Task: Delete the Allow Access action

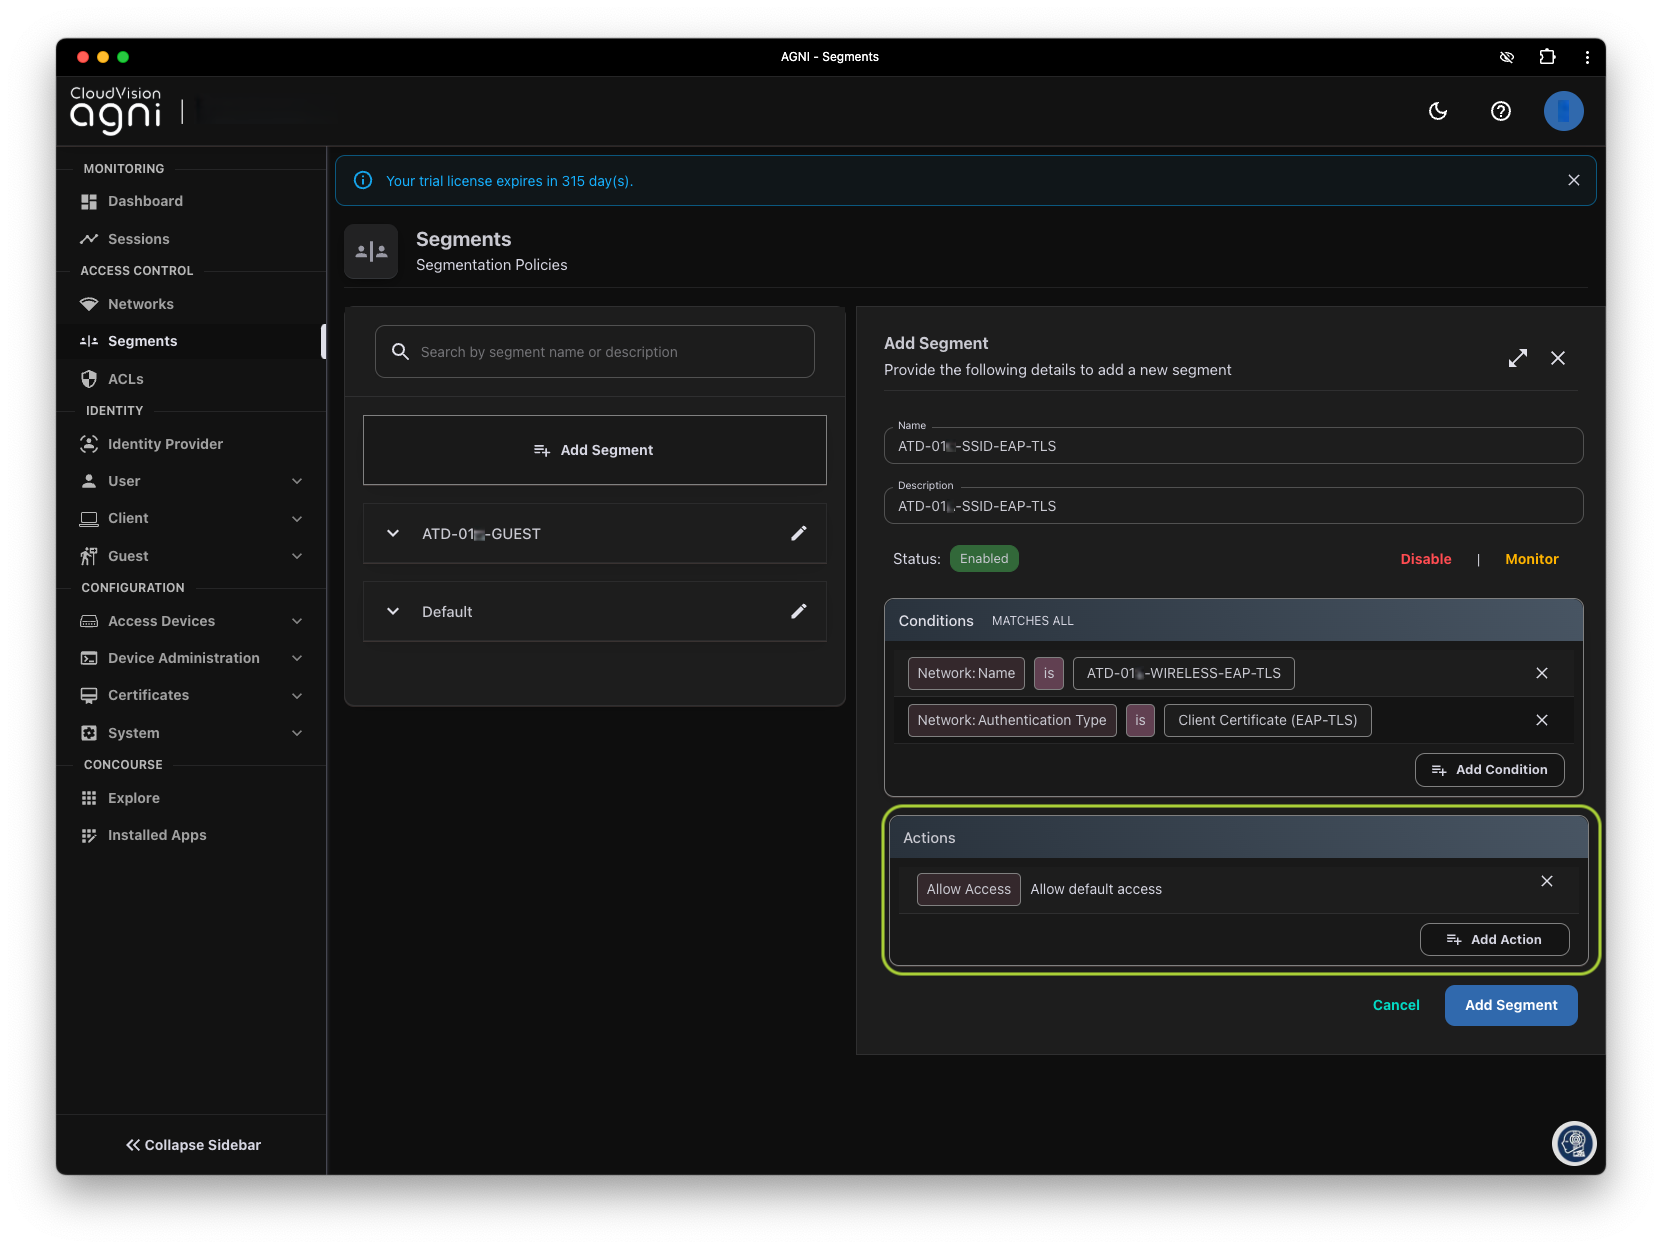Action: pos(1546,881)
